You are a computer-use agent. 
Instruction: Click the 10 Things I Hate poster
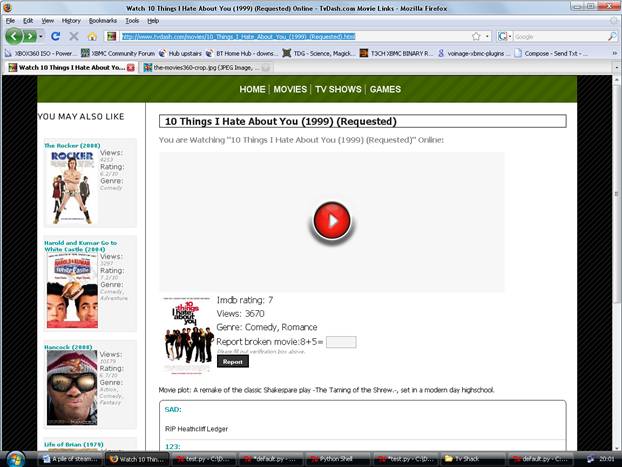click(x=187, y=335)
